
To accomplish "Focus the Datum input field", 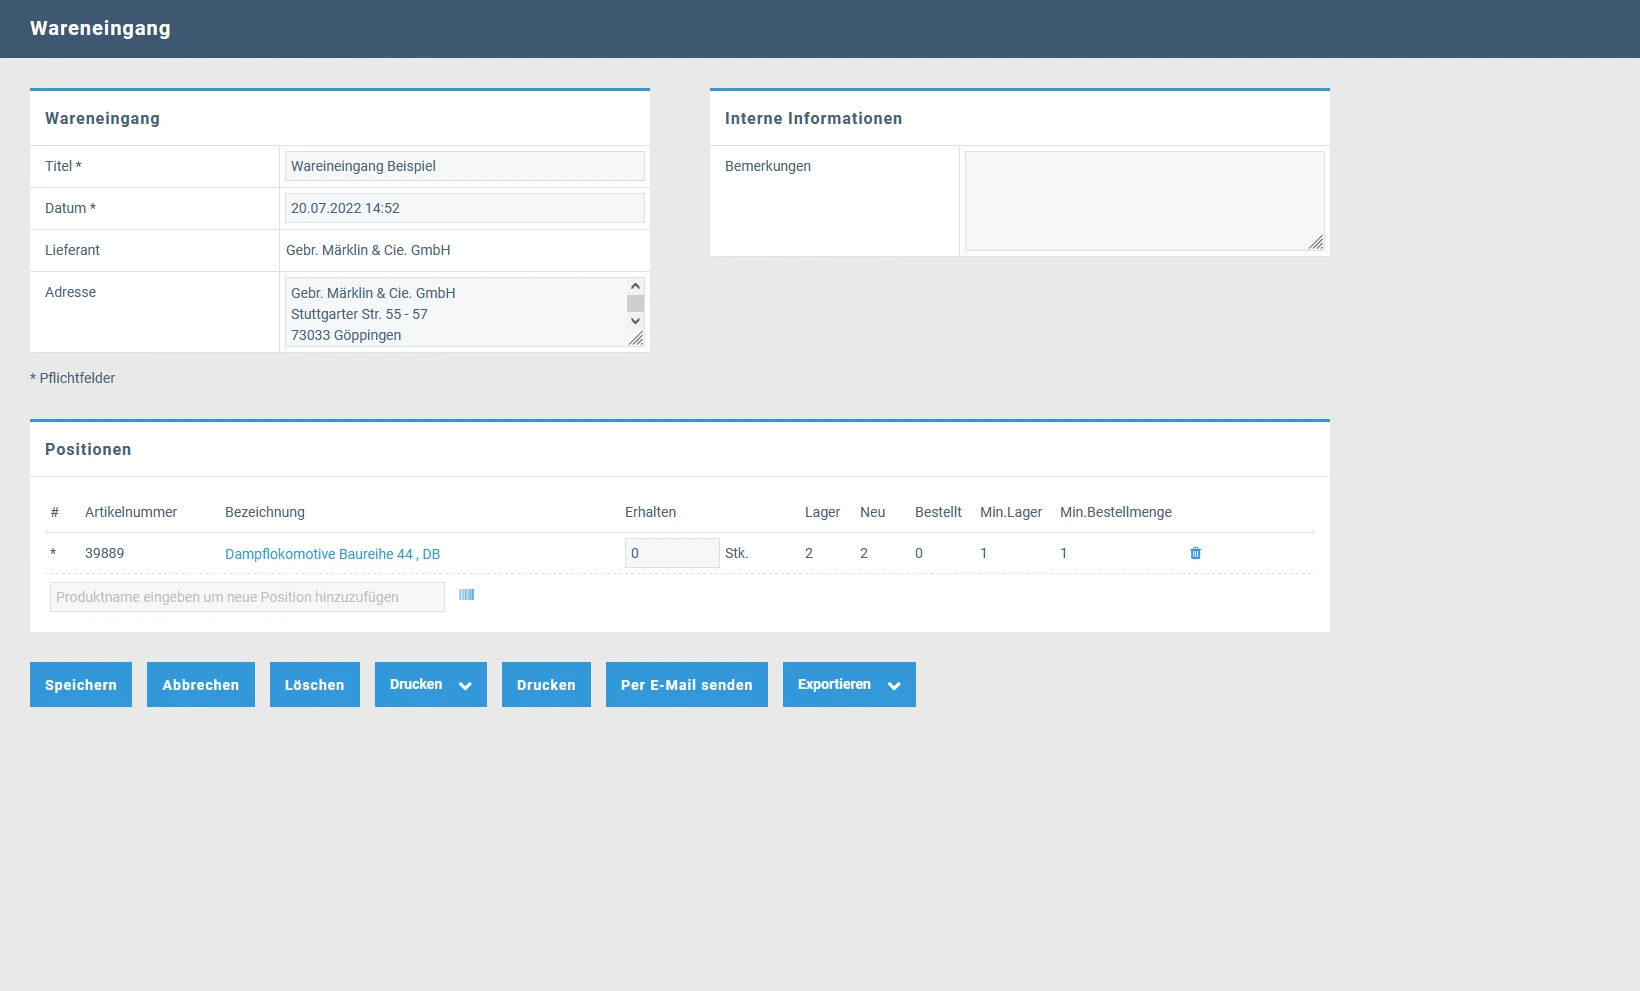I will (x=465, y=208).
